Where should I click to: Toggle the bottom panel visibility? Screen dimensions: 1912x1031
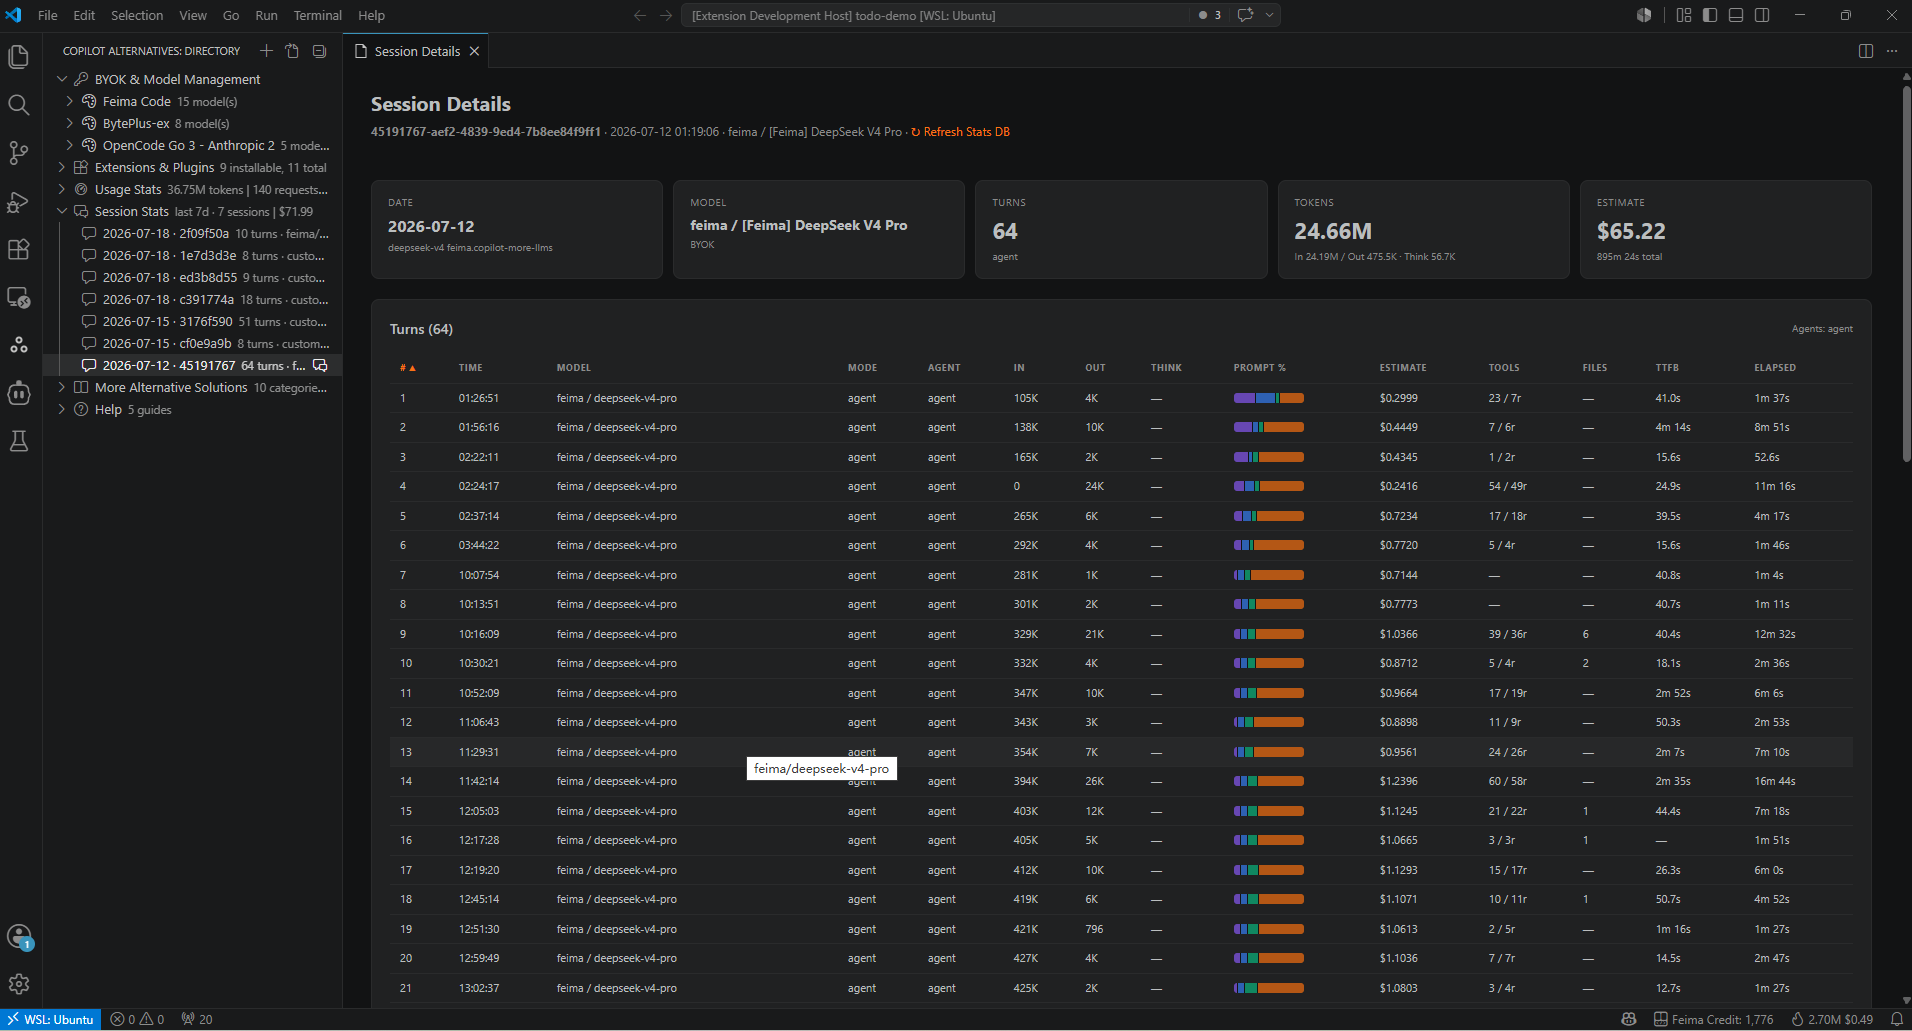pos(1736,15)
